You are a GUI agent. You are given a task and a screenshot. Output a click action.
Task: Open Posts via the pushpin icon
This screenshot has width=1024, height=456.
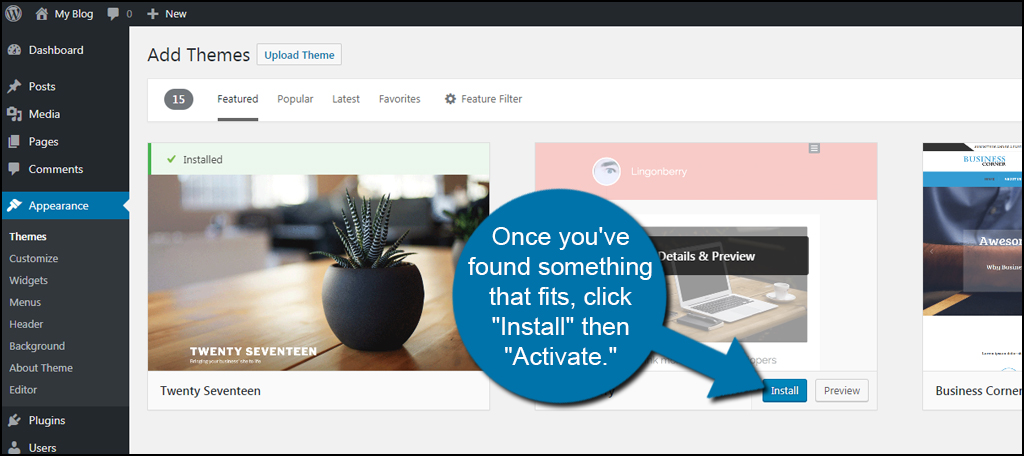[x=14, y=87]
